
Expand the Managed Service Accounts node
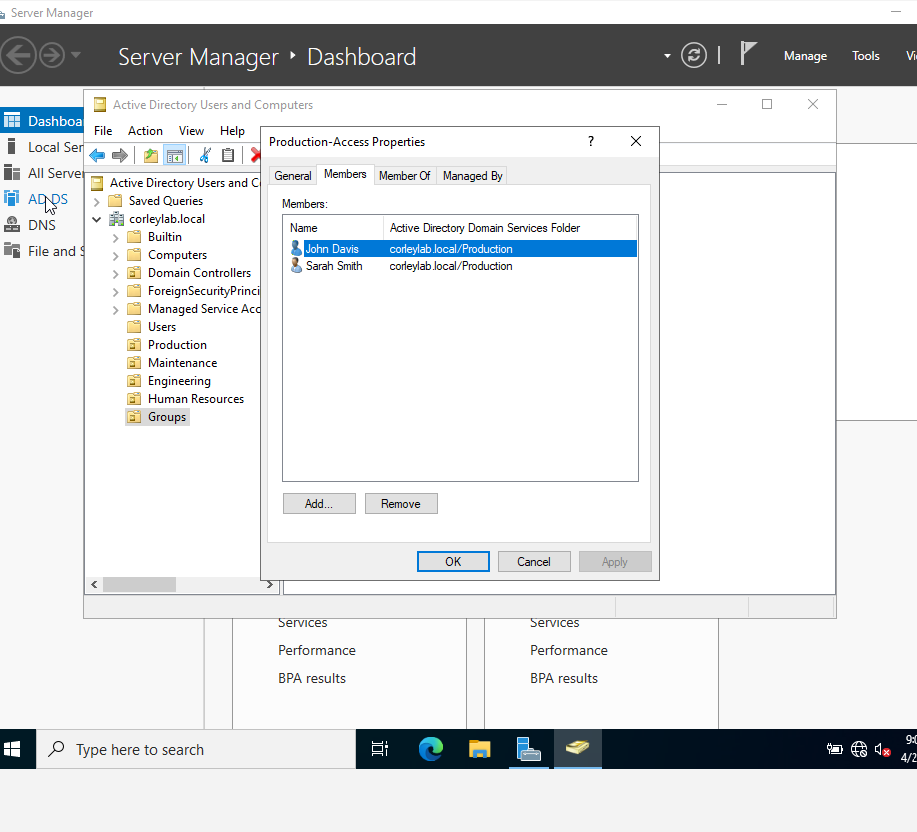(116, 310)
